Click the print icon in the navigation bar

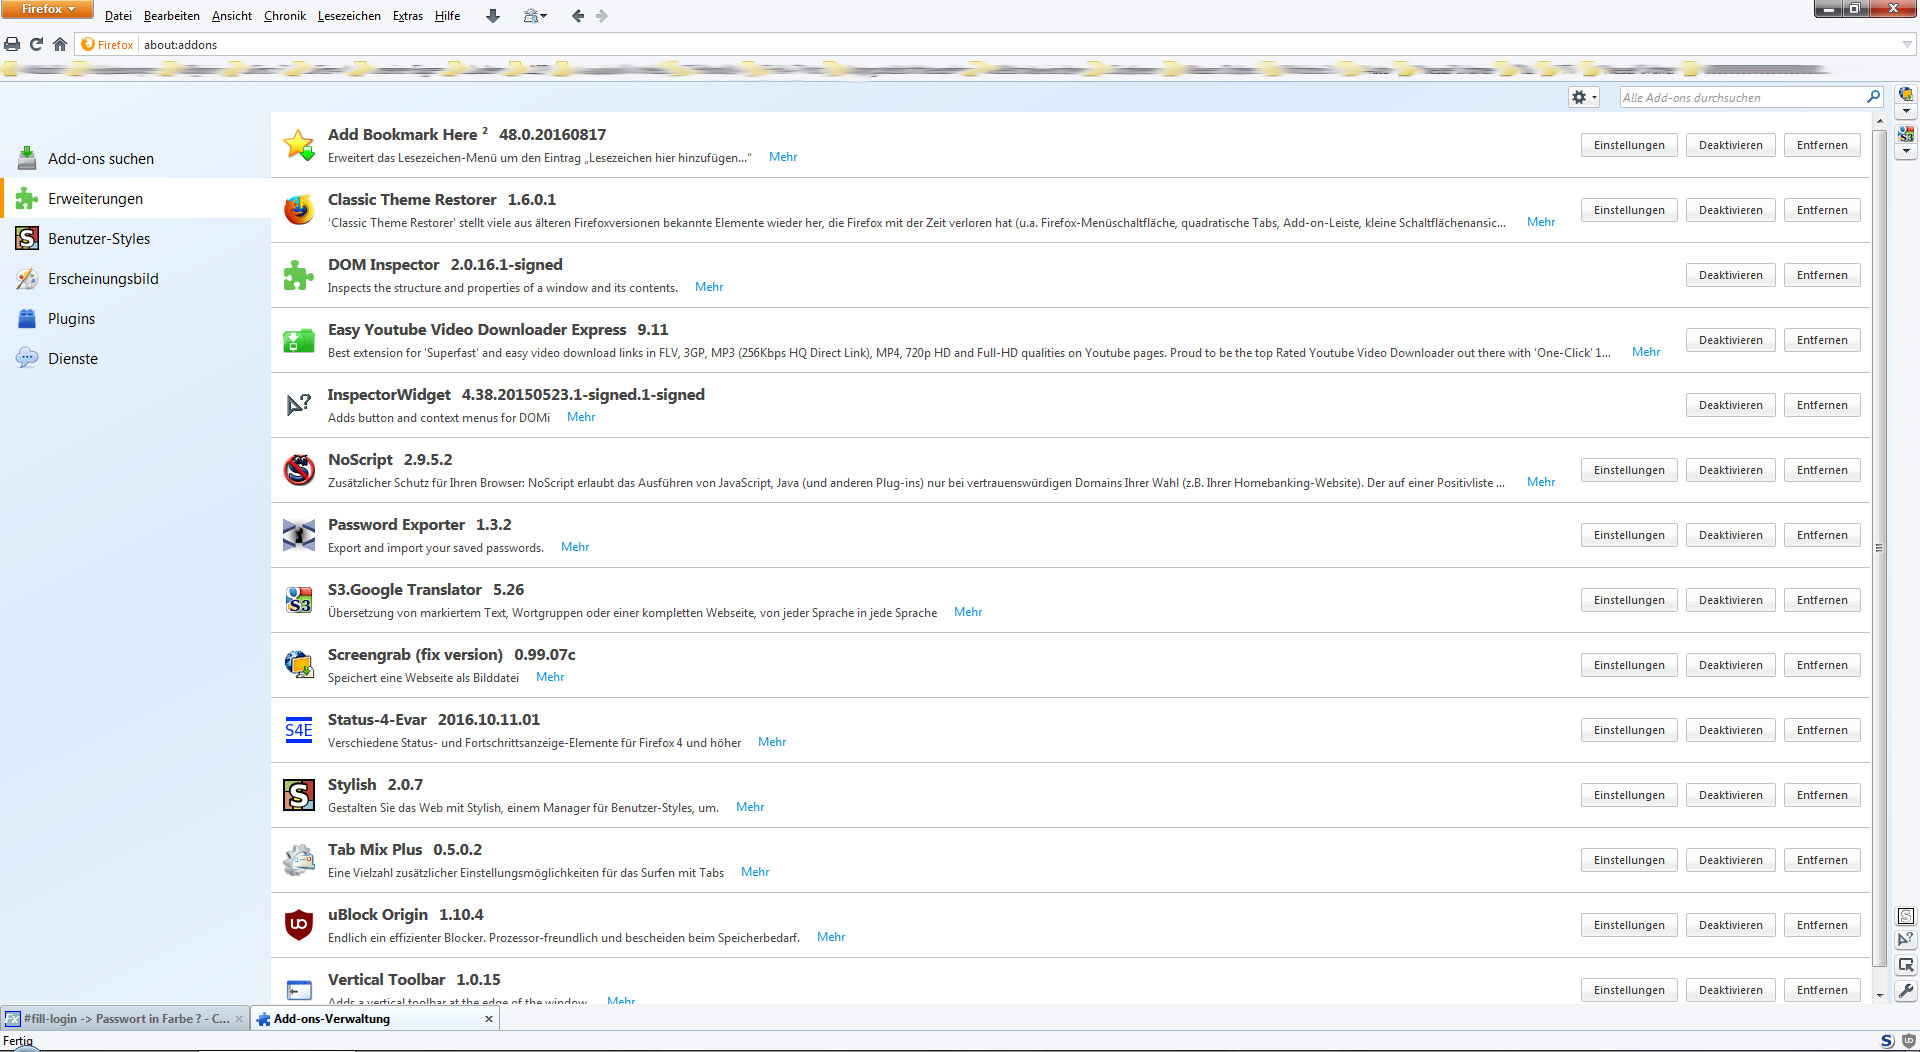click(12, 44)
